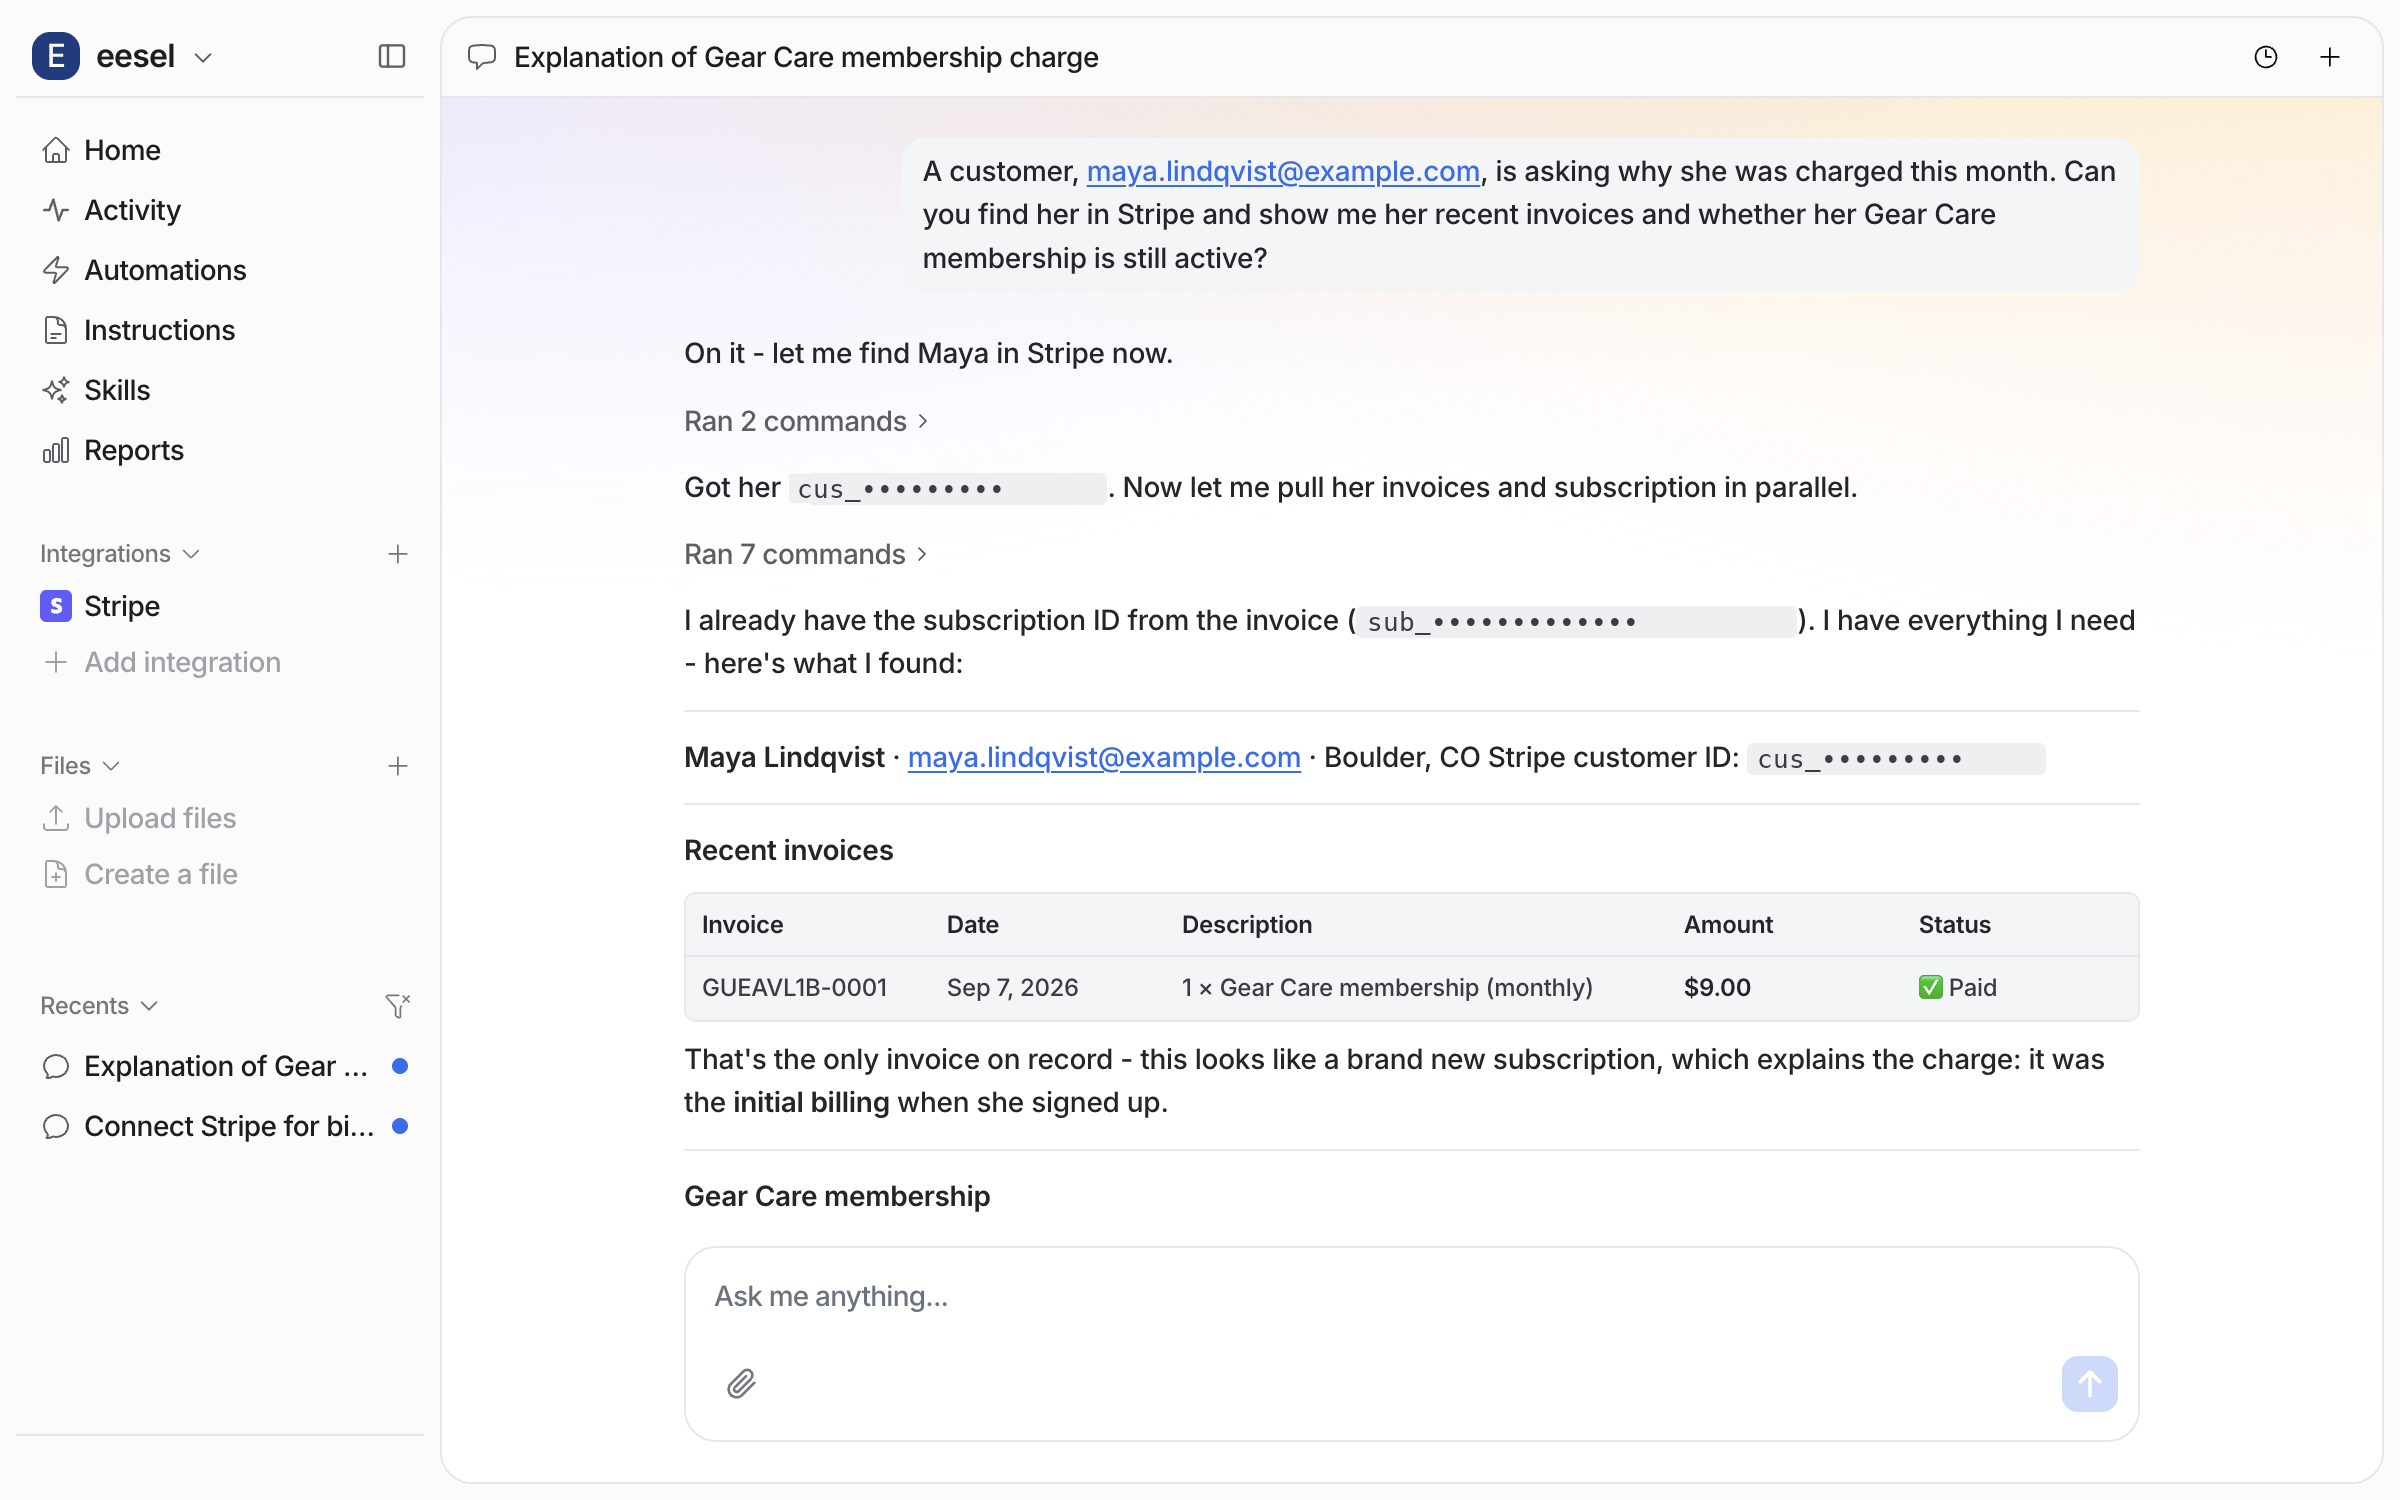Screen dimensions: 2400x1500
Task: Click the Stripe integration icon
Action: coord(56,606)
